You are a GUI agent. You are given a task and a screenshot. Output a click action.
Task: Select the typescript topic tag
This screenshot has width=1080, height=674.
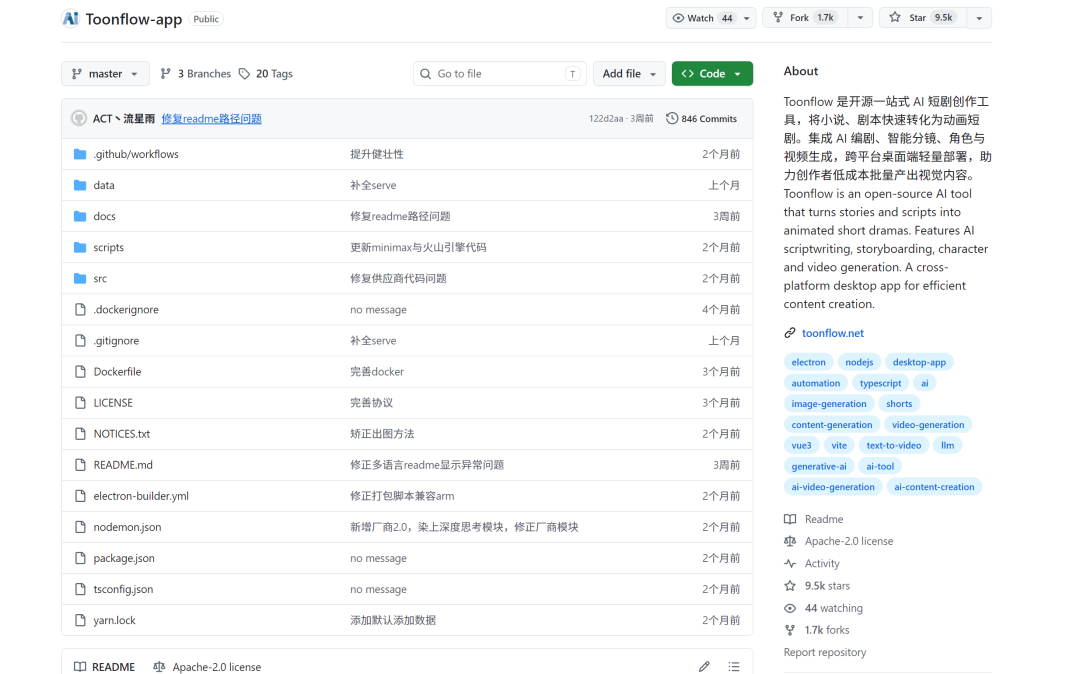(x=880, y=383)
